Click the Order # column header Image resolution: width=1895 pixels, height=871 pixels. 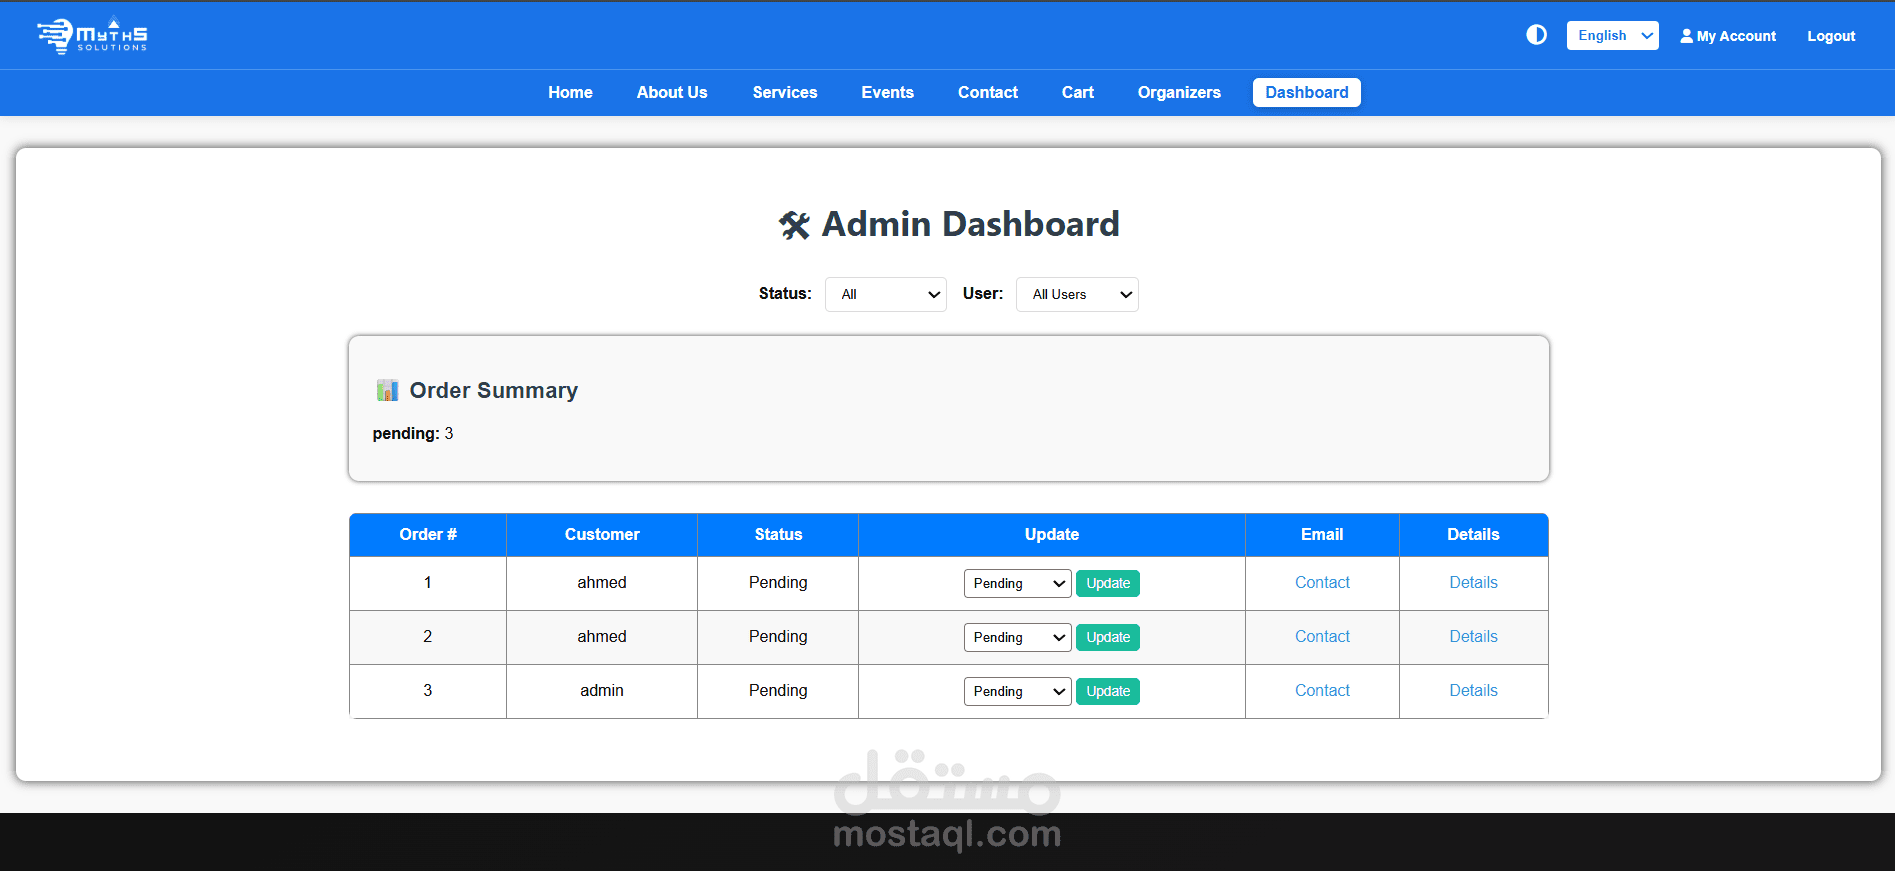click(428, 534)
